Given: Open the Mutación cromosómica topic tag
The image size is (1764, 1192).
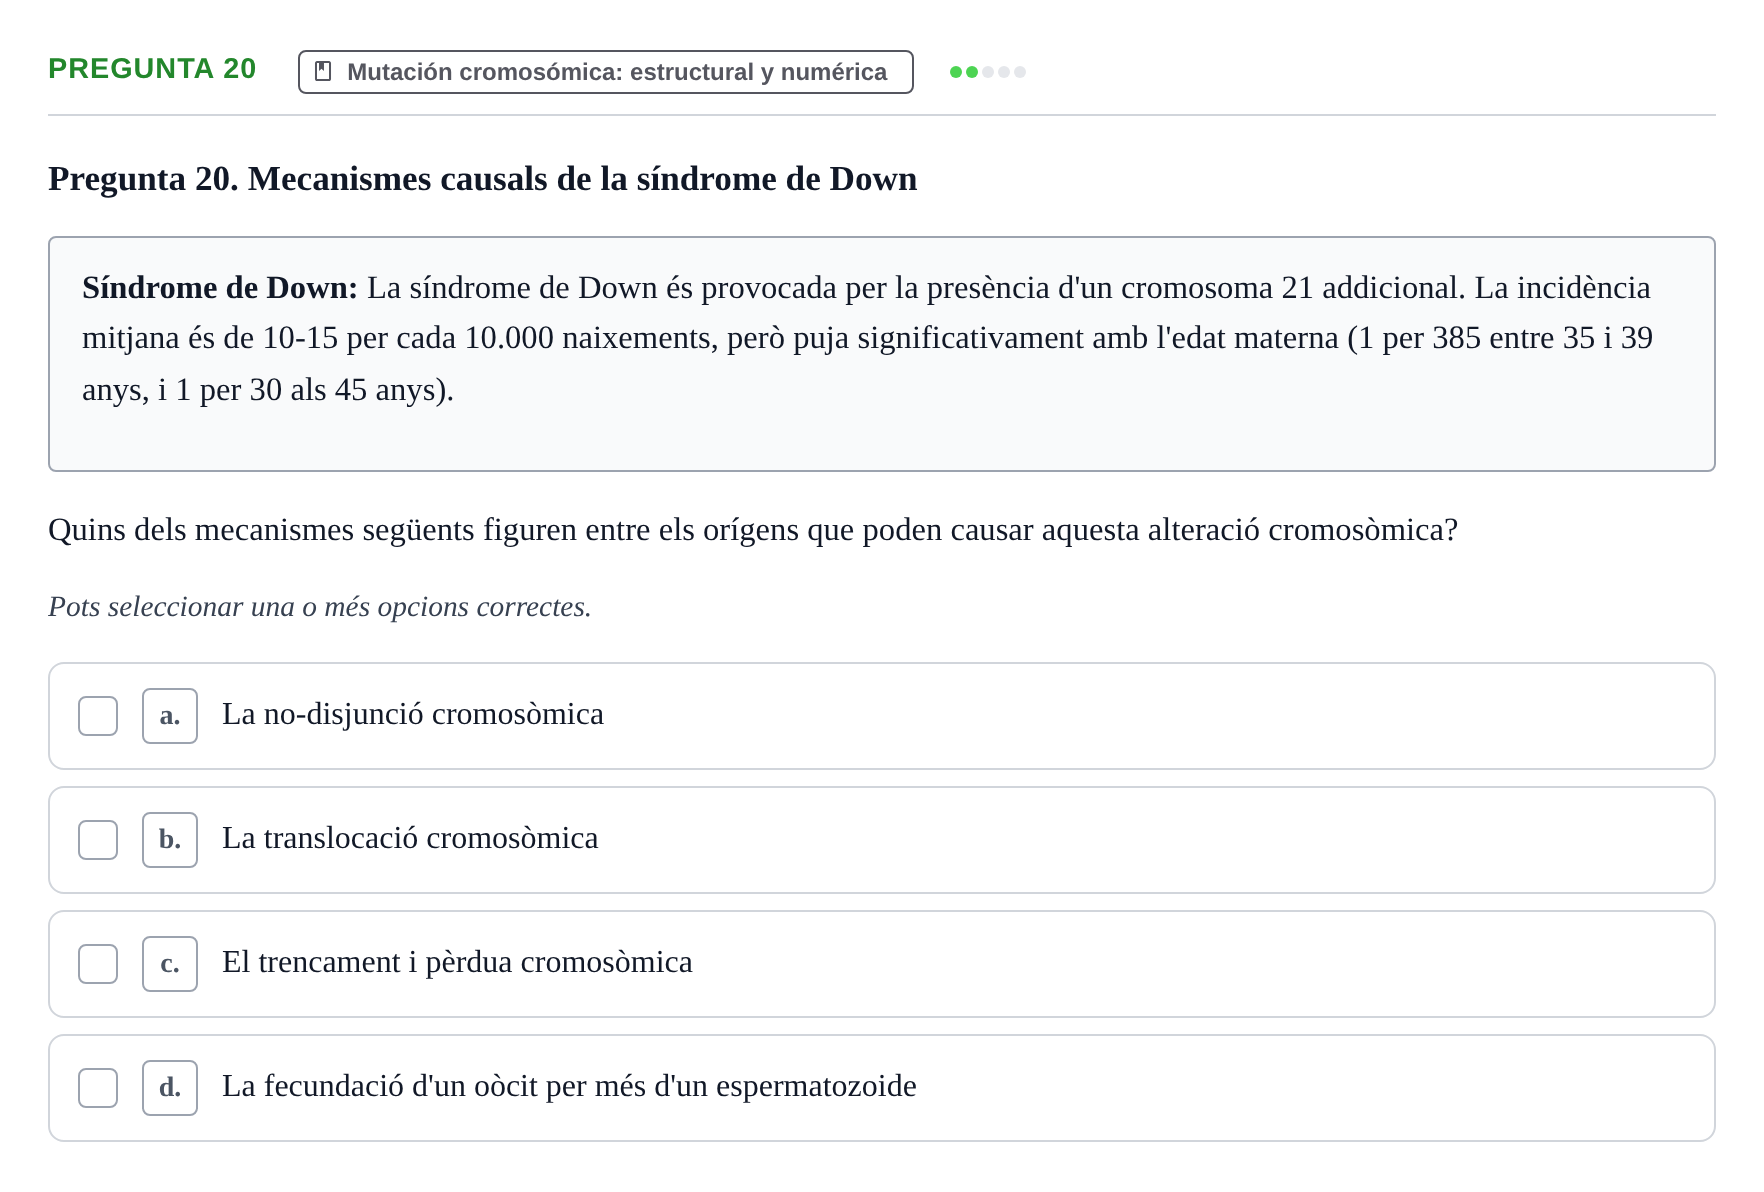Looking at the screenshot, I should tap(605, 72).
